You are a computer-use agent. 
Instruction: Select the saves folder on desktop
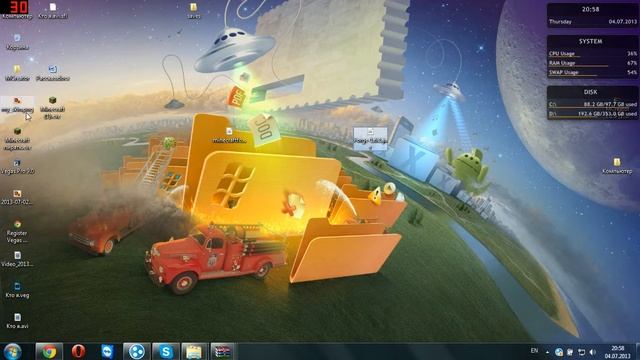[193, 11]
